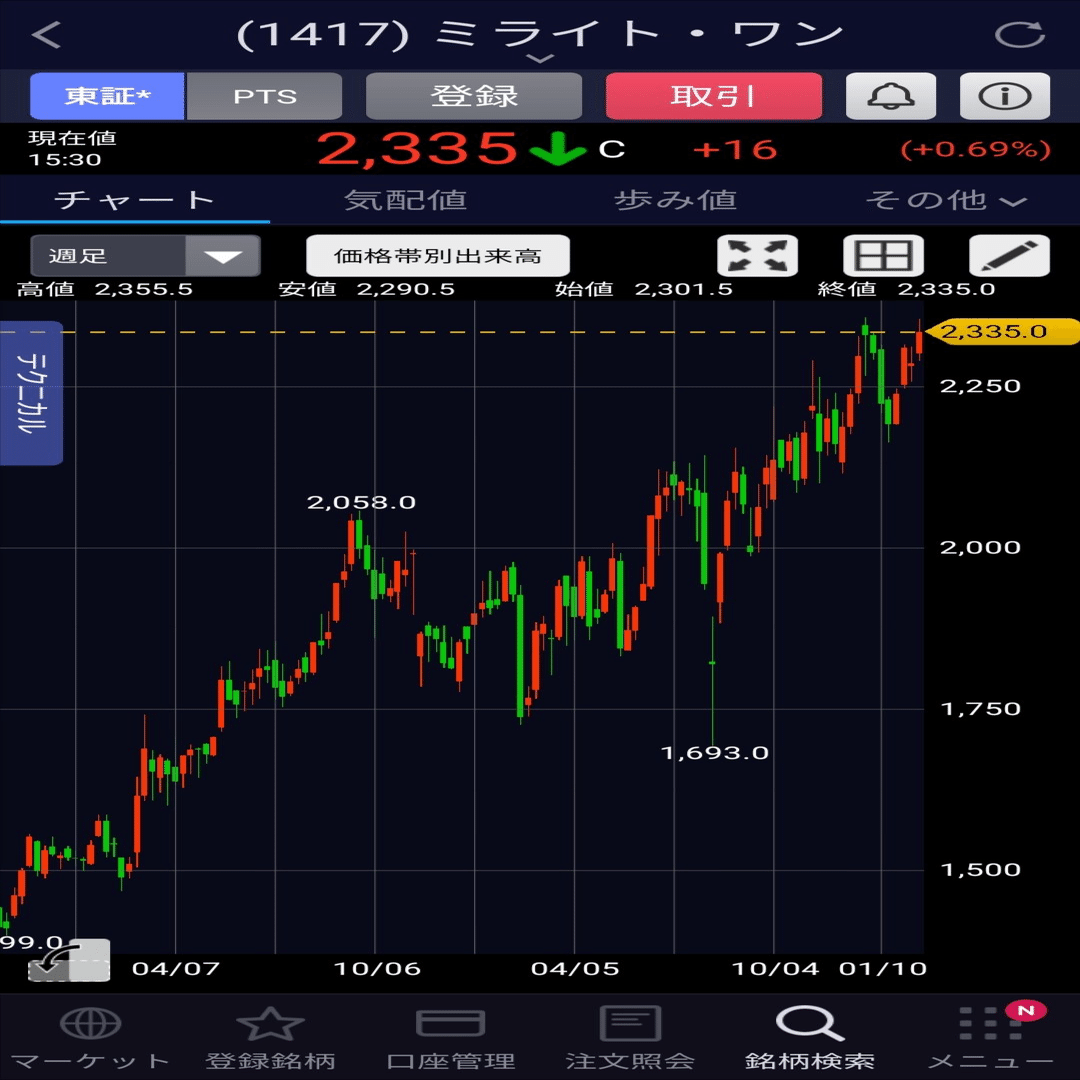Select the 歩み値 tab
Screen dimensions: 1080x1080
675,200
